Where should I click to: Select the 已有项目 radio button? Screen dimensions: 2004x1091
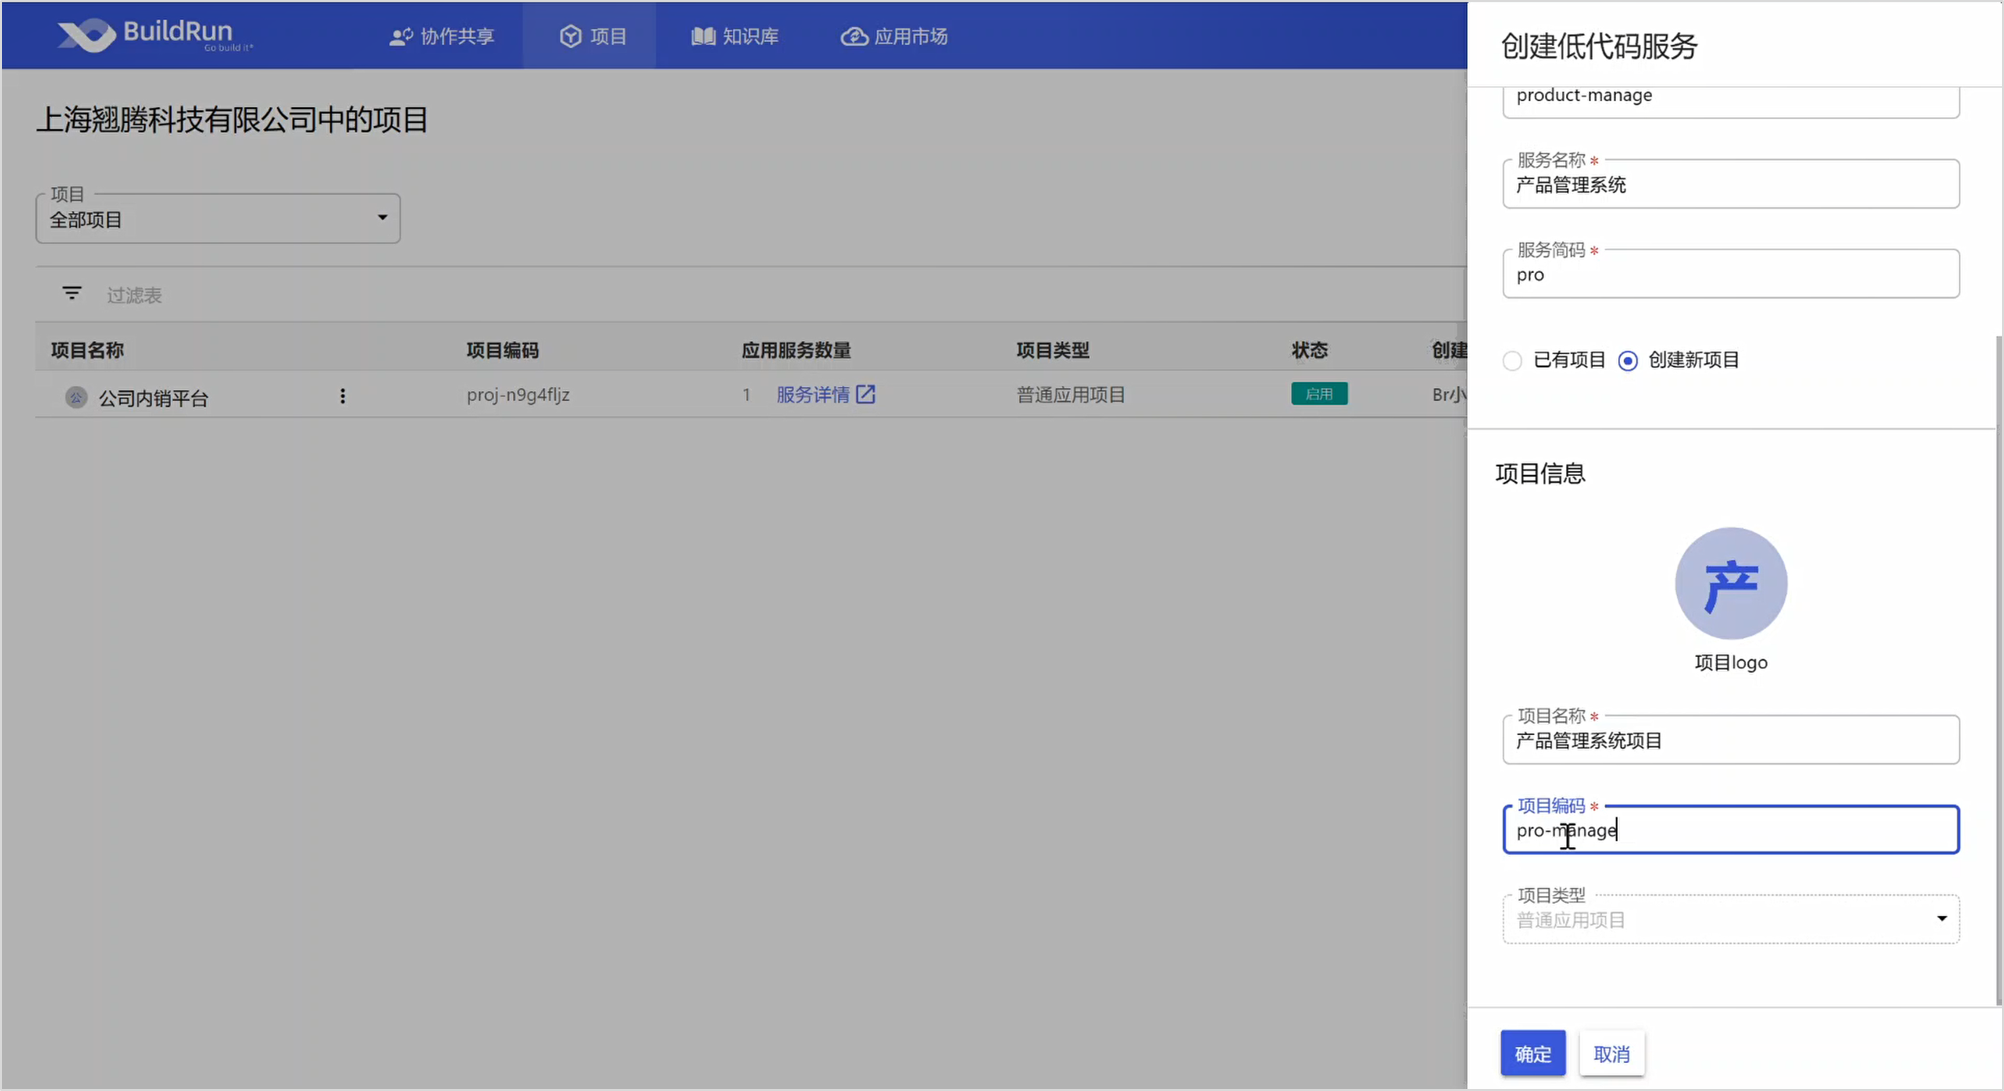tap(1512, 361)
